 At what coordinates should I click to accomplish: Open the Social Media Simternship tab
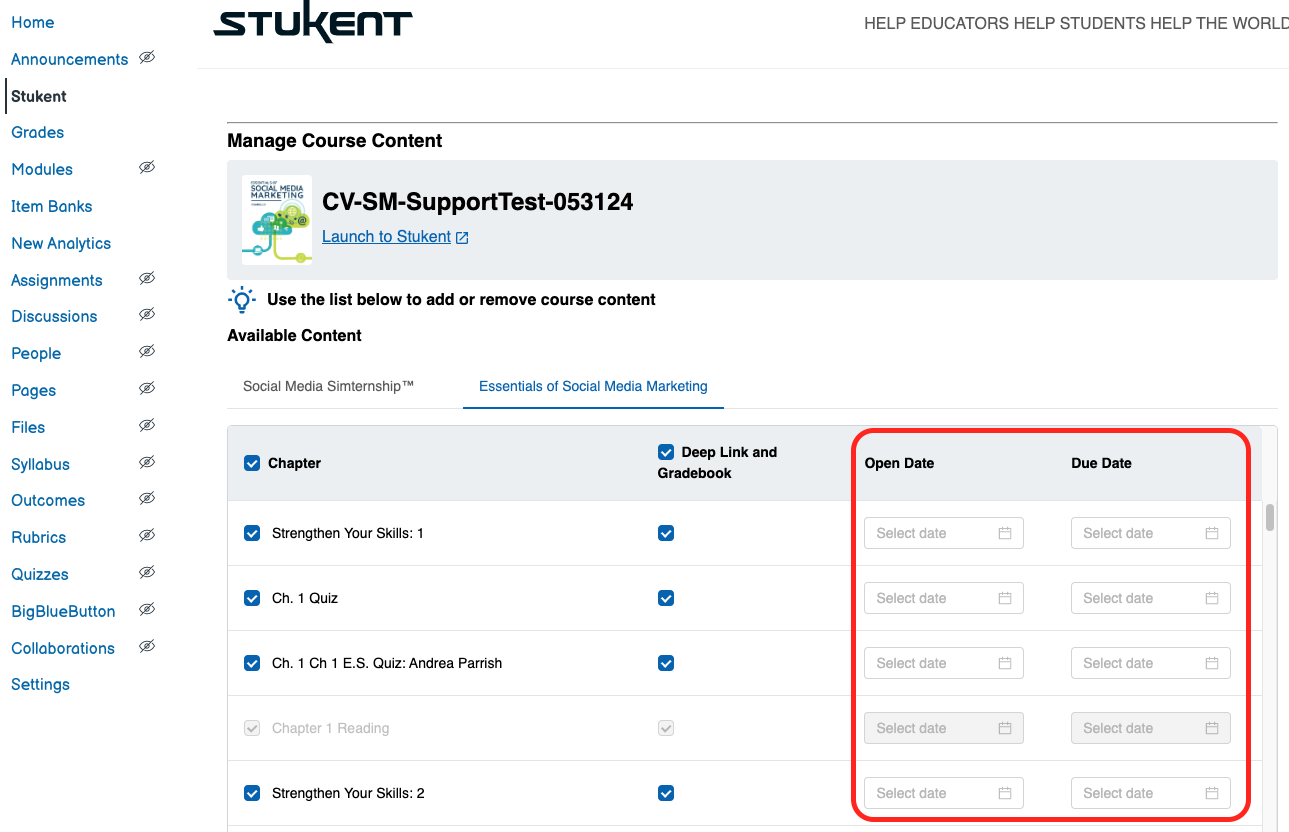coord(329,386)
